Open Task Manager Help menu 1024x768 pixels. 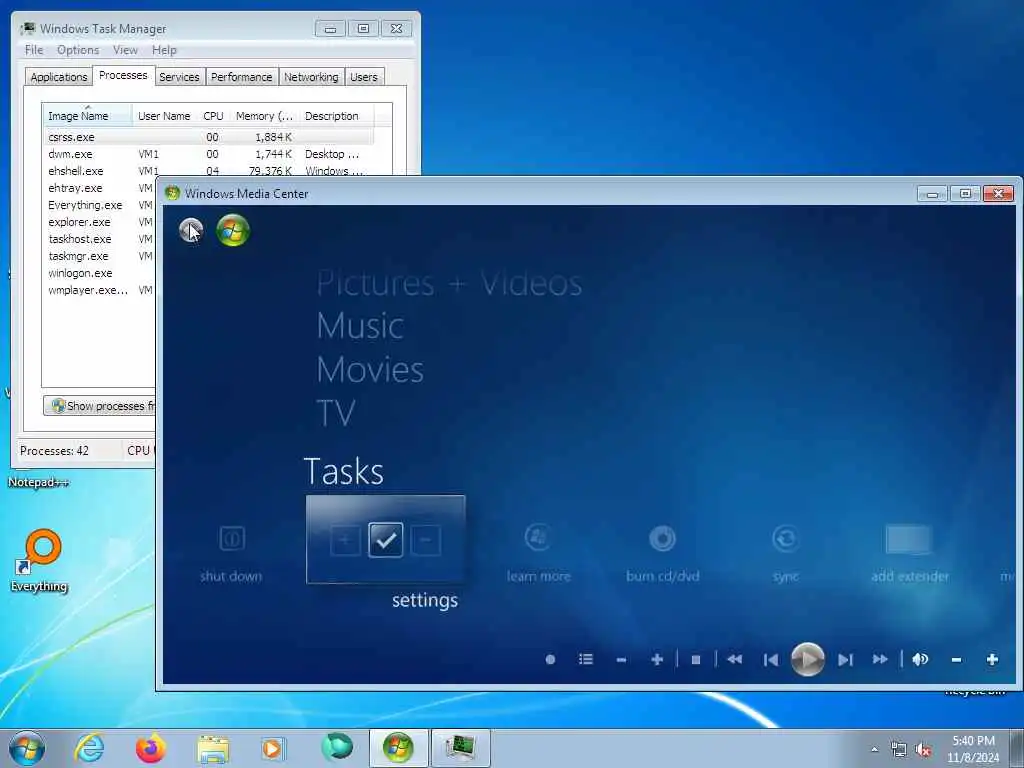pyautogui.click(x=164, y=50)
